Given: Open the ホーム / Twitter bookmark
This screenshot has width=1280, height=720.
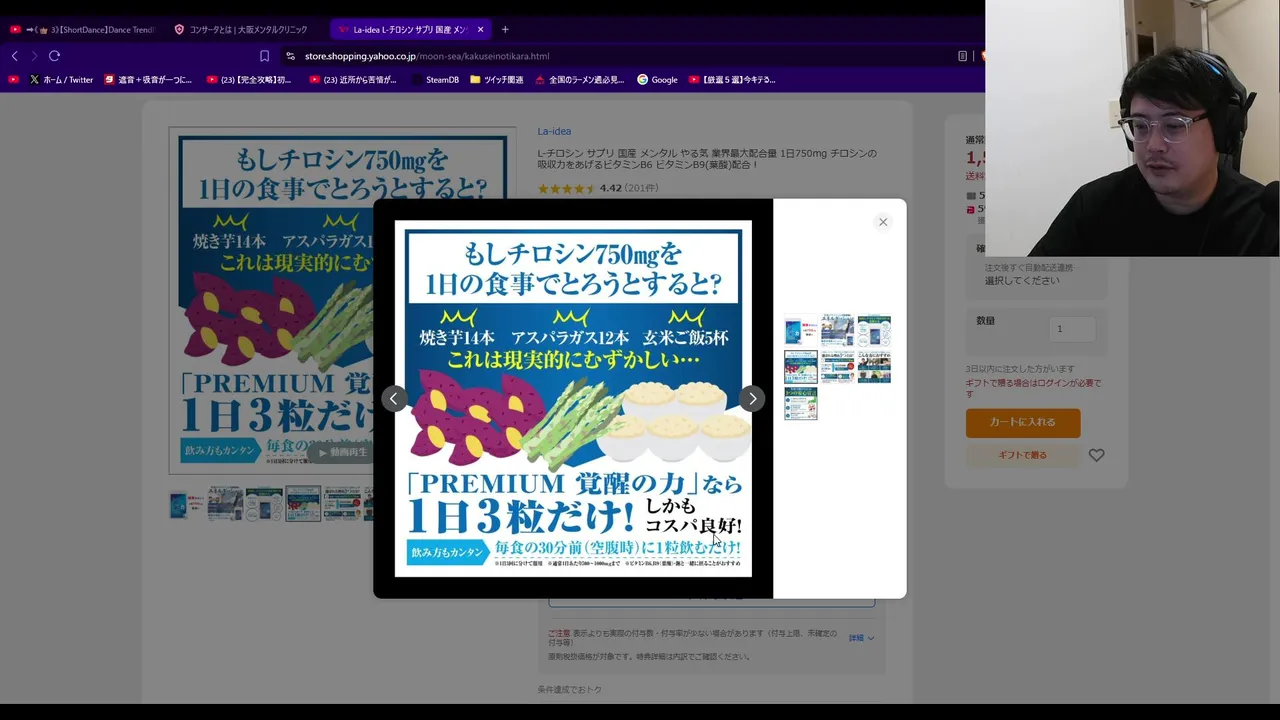Looking at the screenshot, I should click(x=61, y=79).
